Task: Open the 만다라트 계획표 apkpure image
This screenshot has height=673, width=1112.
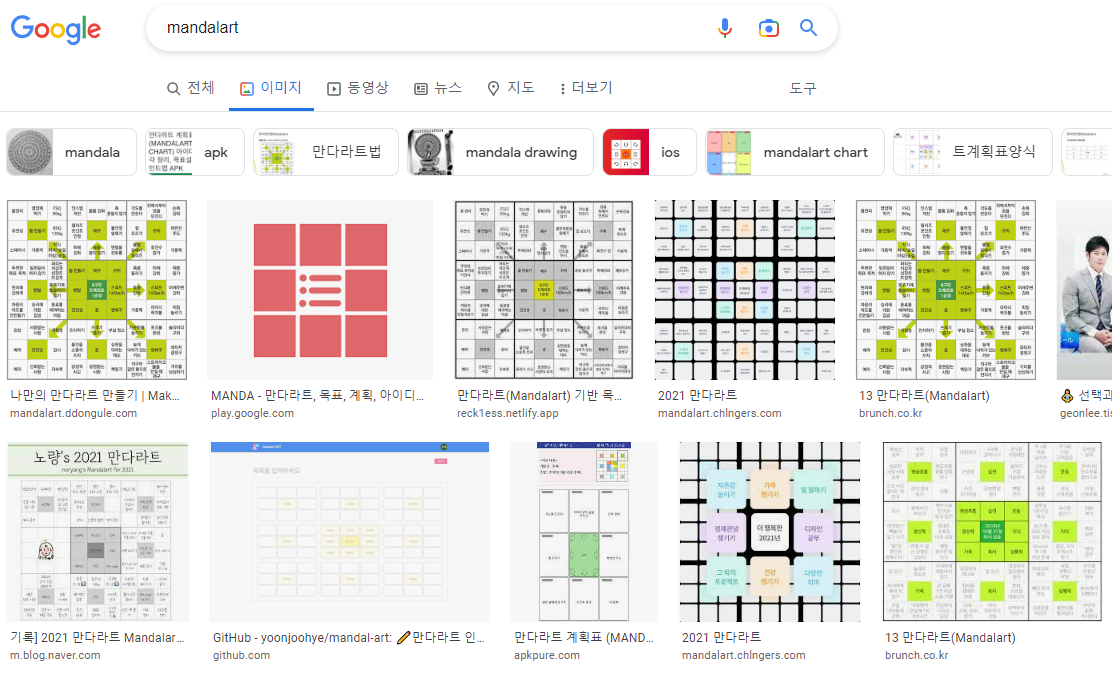Action: [584, 532]
